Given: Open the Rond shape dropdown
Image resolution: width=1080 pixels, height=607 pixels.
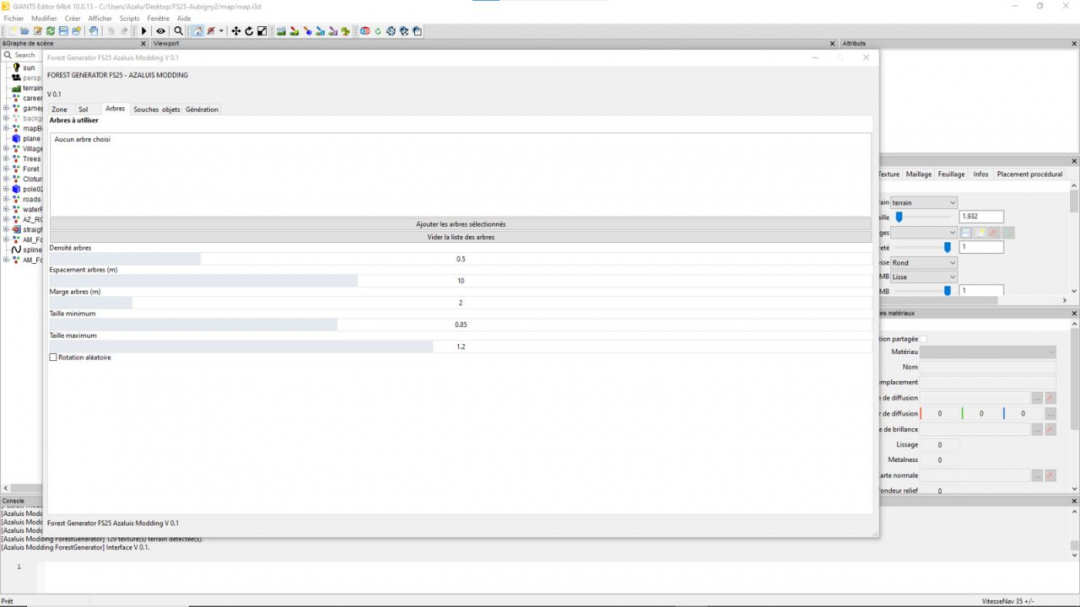Looking at the screenshot, I should 924,263.
